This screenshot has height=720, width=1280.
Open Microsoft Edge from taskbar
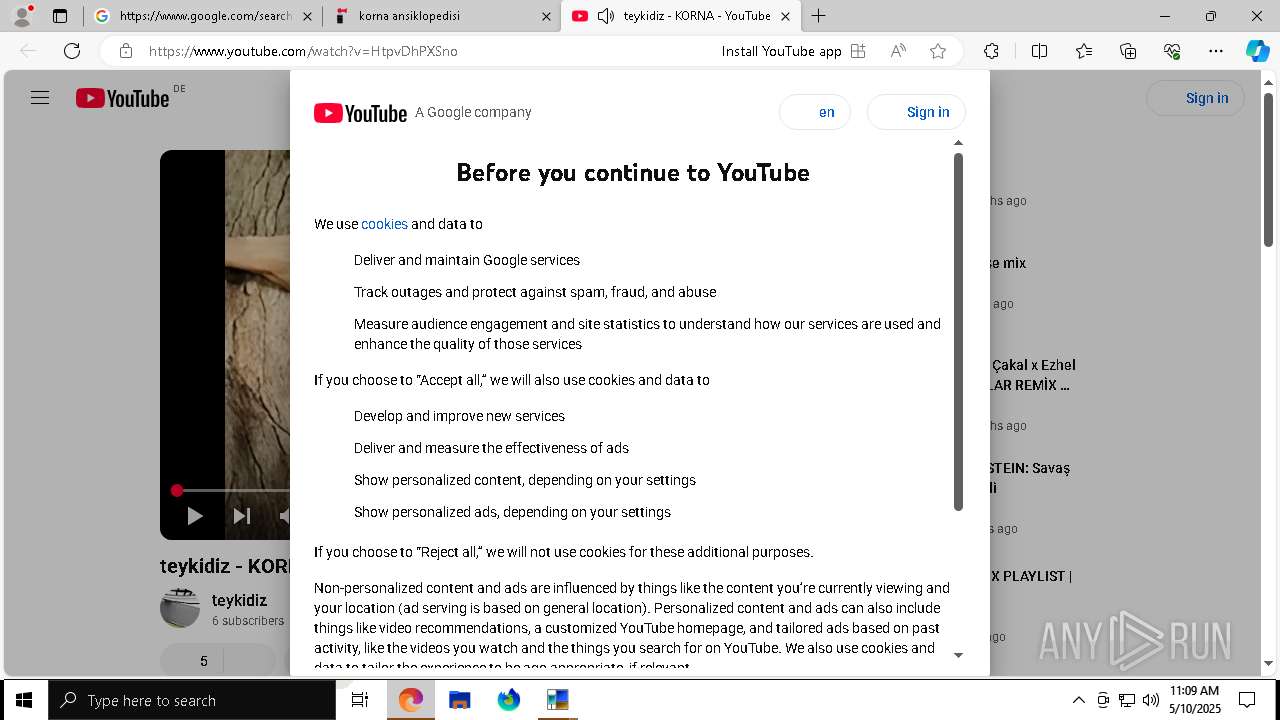pyautogui.click(x=411, y=700)
